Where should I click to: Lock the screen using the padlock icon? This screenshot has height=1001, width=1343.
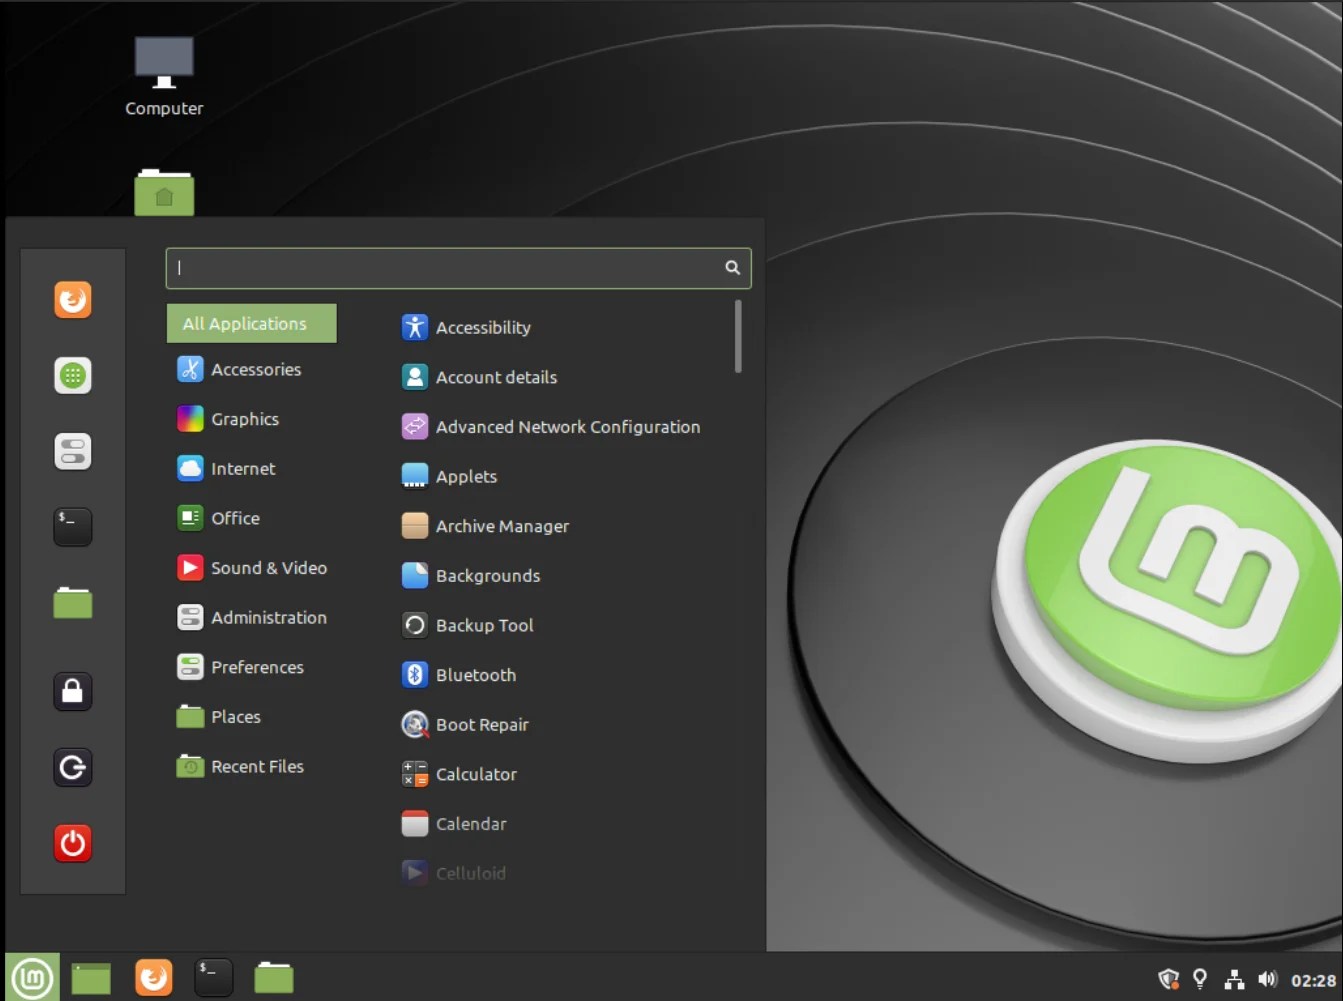click(x=72, y=691)
